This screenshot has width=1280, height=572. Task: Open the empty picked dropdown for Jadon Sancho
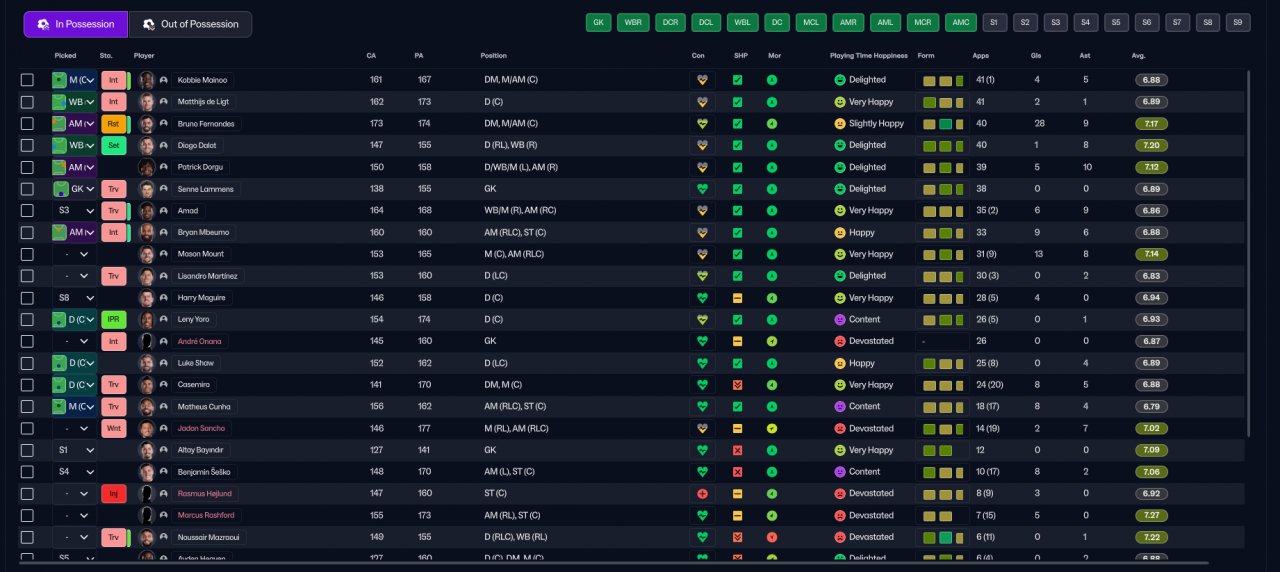[74, 428]
